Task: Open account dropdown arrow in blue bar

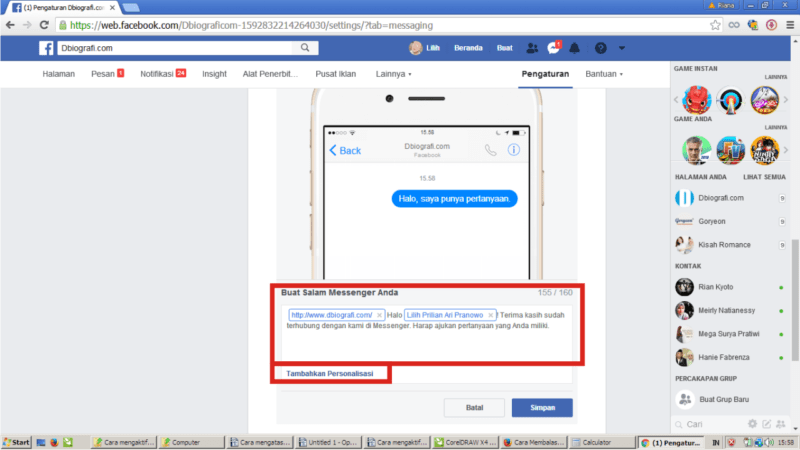Action: point(621,48)
